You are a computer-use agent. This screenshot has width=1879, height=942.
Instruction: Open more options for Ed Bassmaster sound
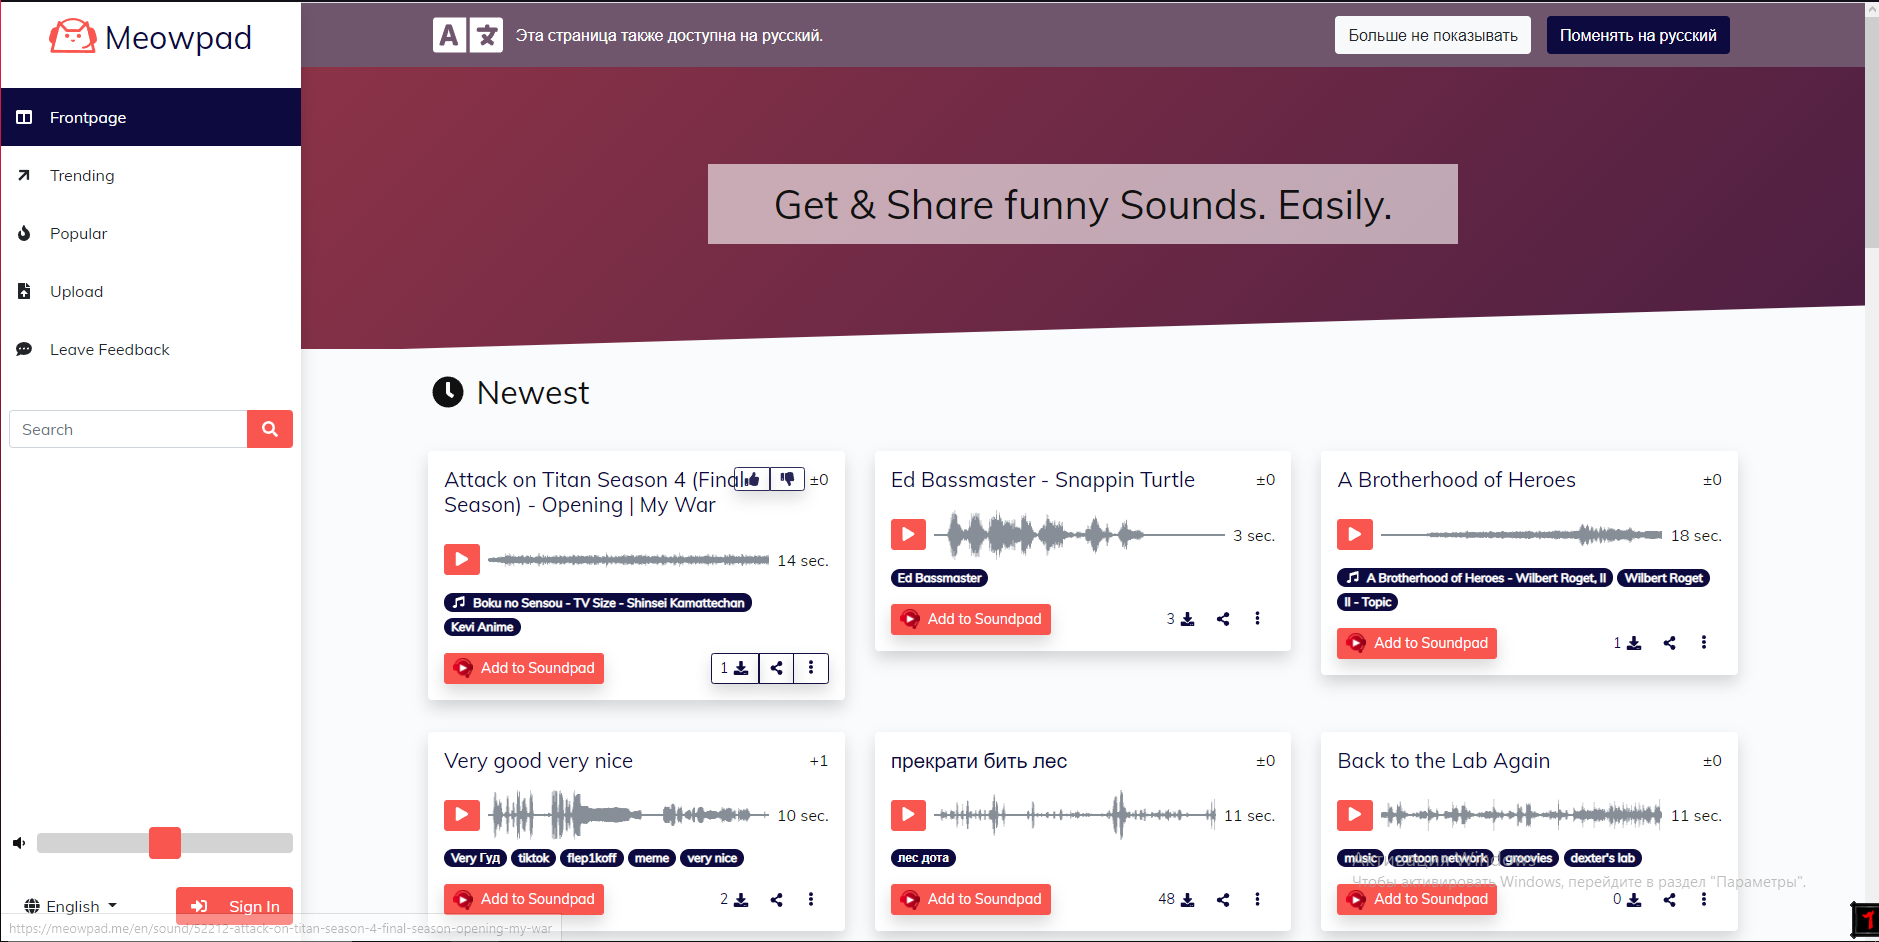point(1257,619)
